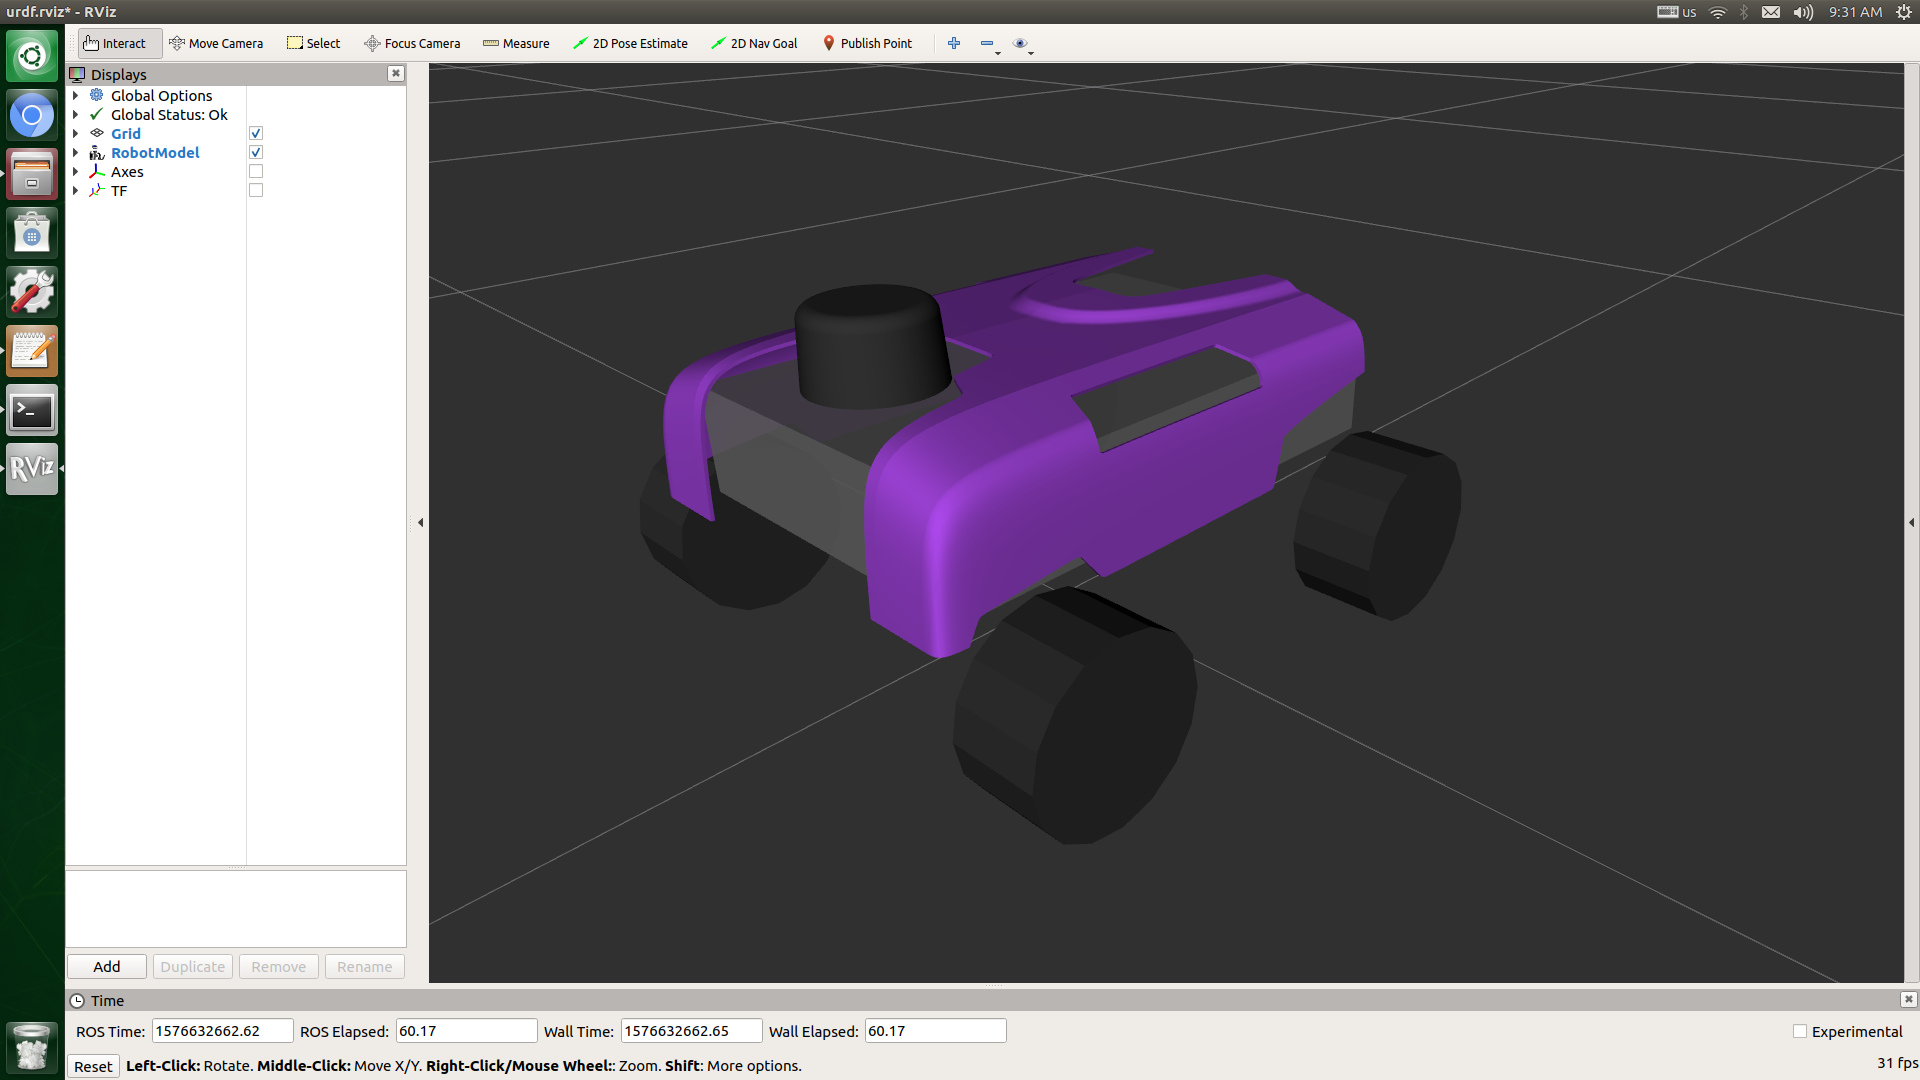Uncheck the RobotModel display
Screen dimensions: 1920x1080
pos(256,152)
